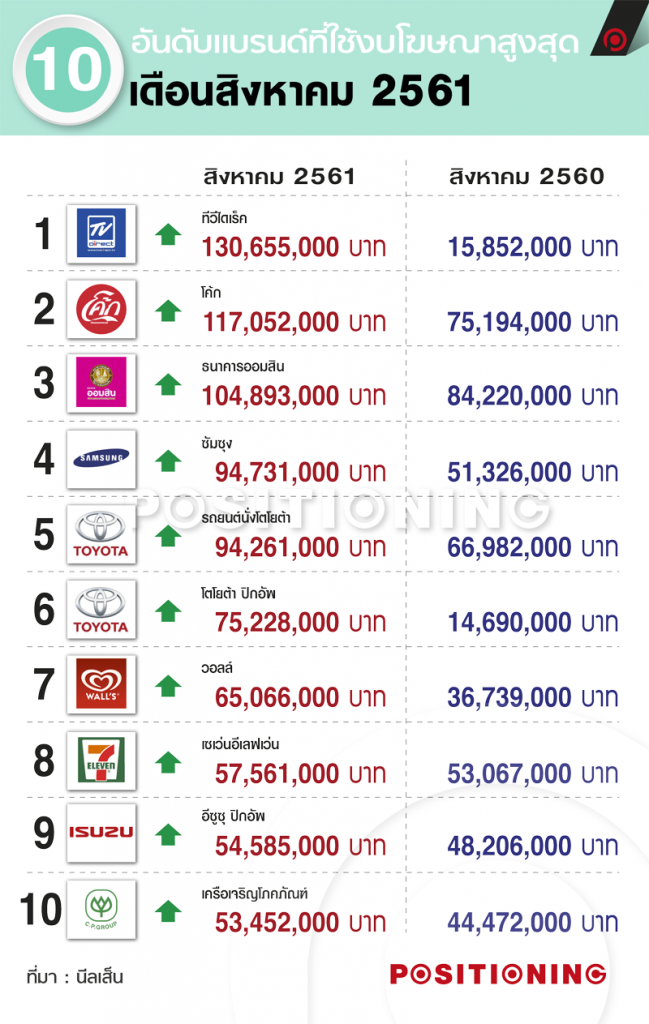Click the green up arrow beside TV Direct
This screenshot has height=1024, width=649.
coord(168,234)
